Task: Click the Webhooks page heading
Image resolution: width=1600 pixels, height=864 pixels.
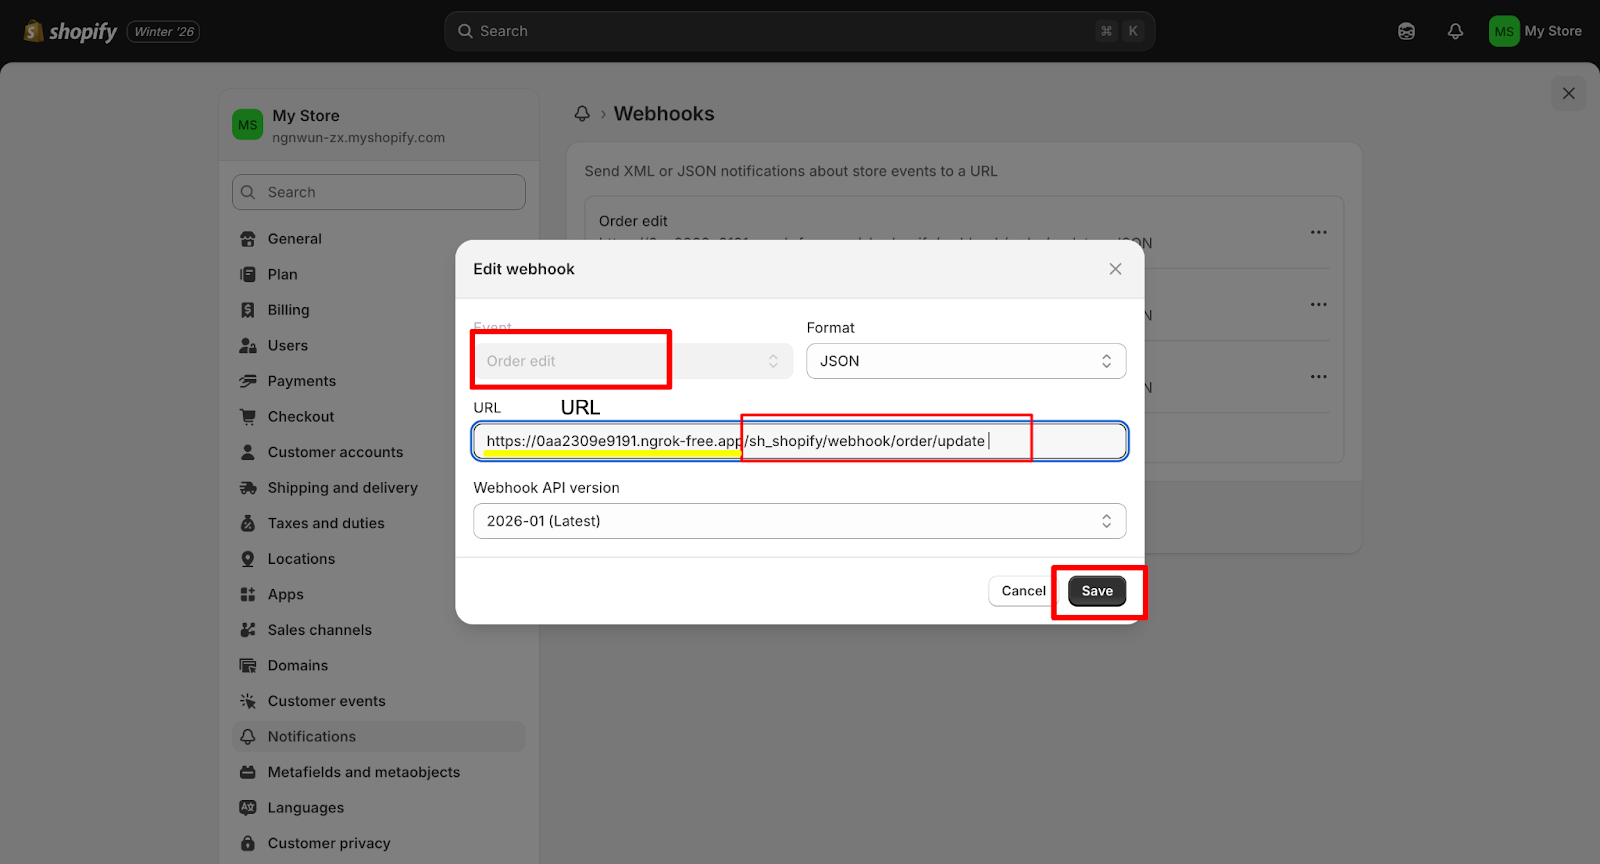Action: pos(664,114)
